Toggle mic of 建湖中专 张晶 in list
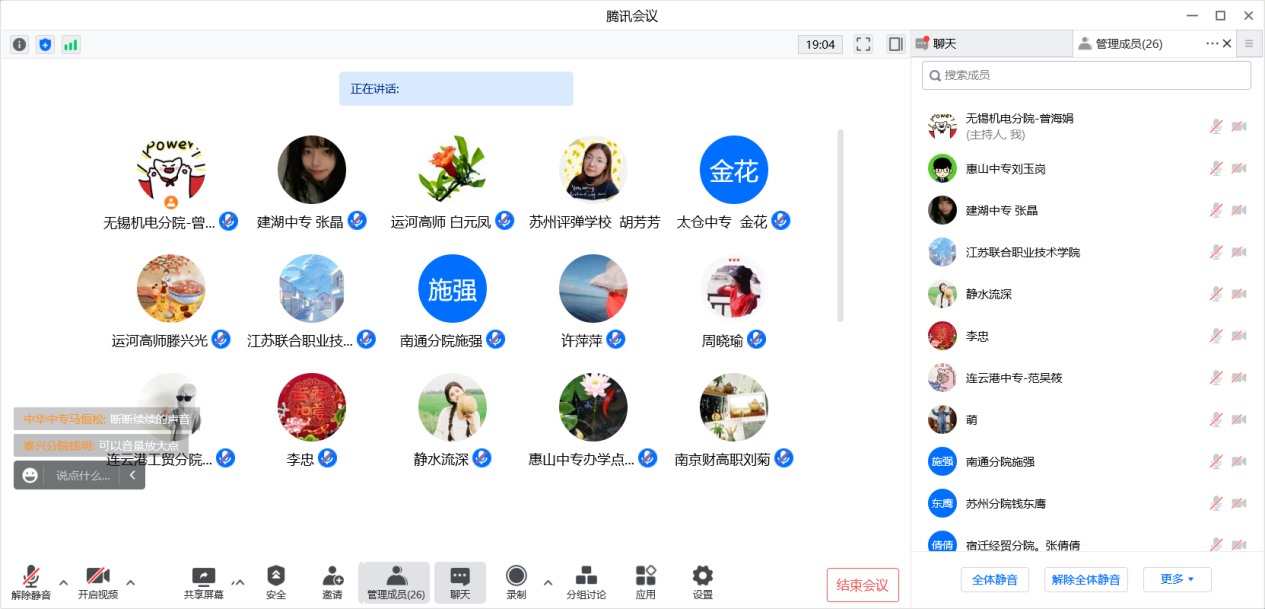 pos(1216,210)
